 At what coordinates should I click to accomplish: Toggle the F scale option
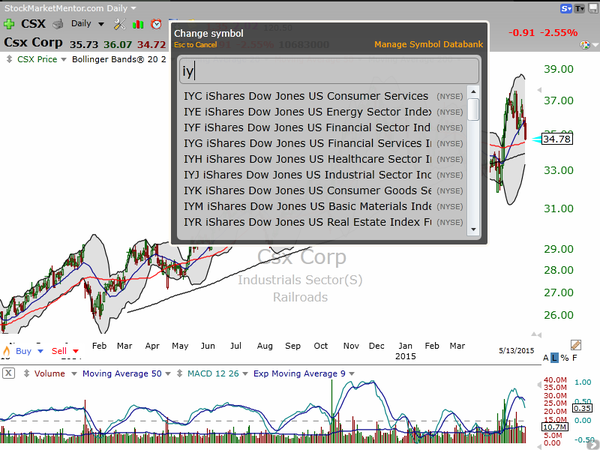tap(575, 358)
